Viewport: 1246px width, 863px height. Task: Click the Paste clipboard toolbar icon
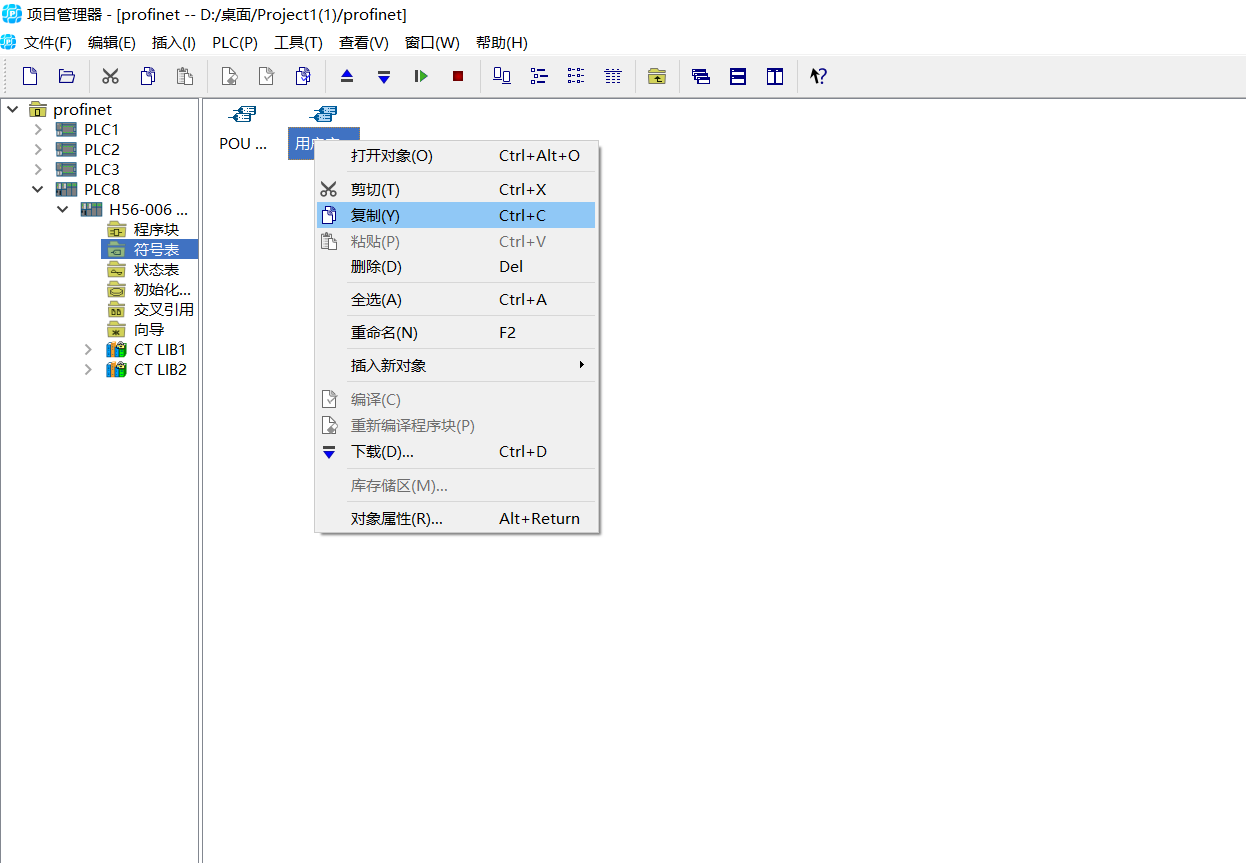pos(185,76)
